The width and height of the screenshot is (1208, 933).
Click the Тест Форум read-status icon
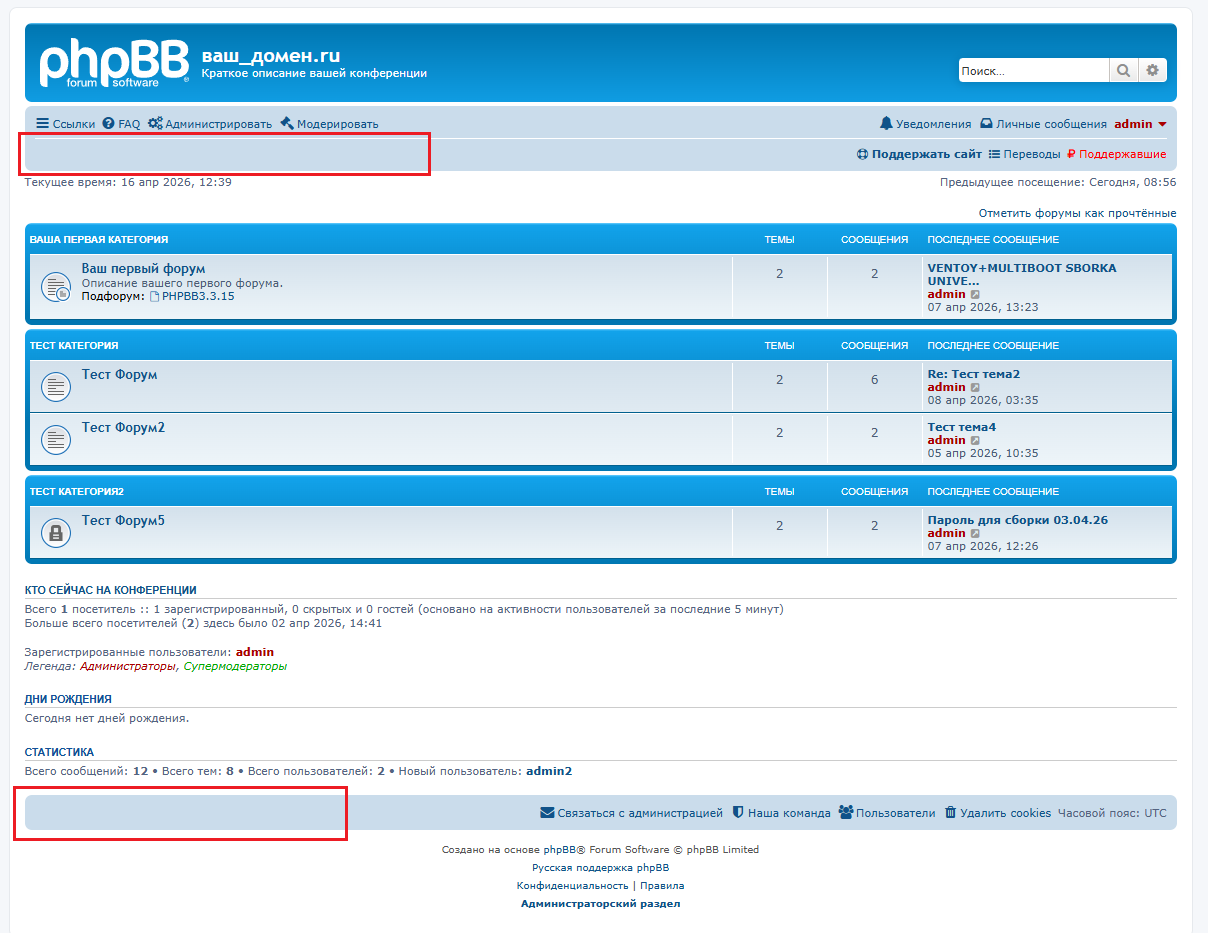pyautogui.click(x=56, y=386)
